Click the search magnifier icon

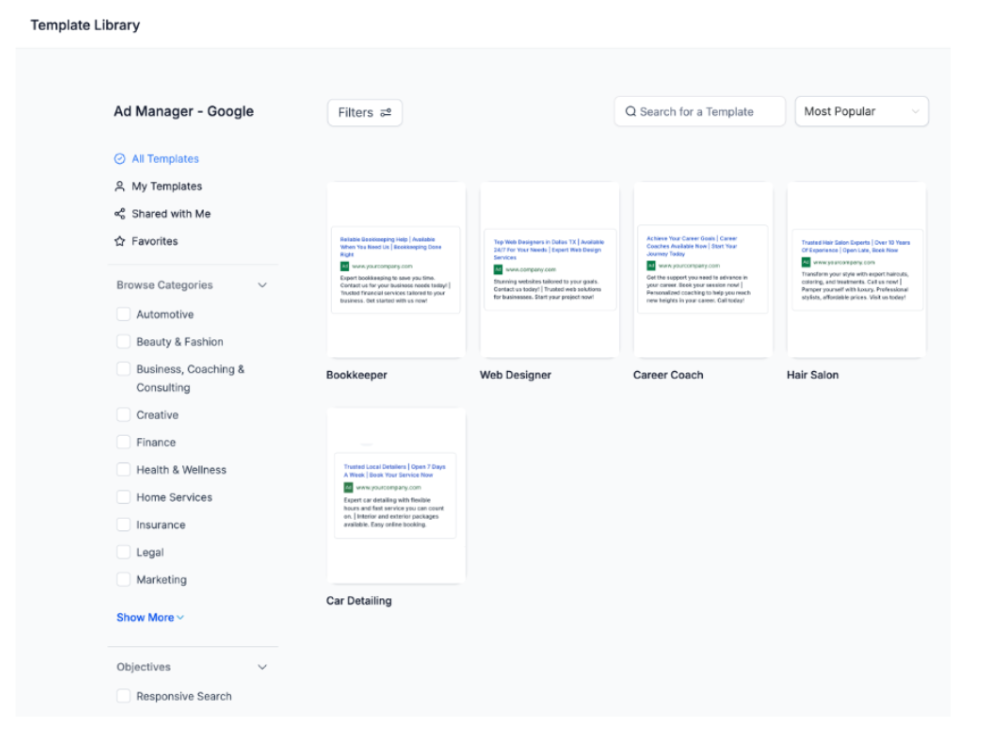631,112
